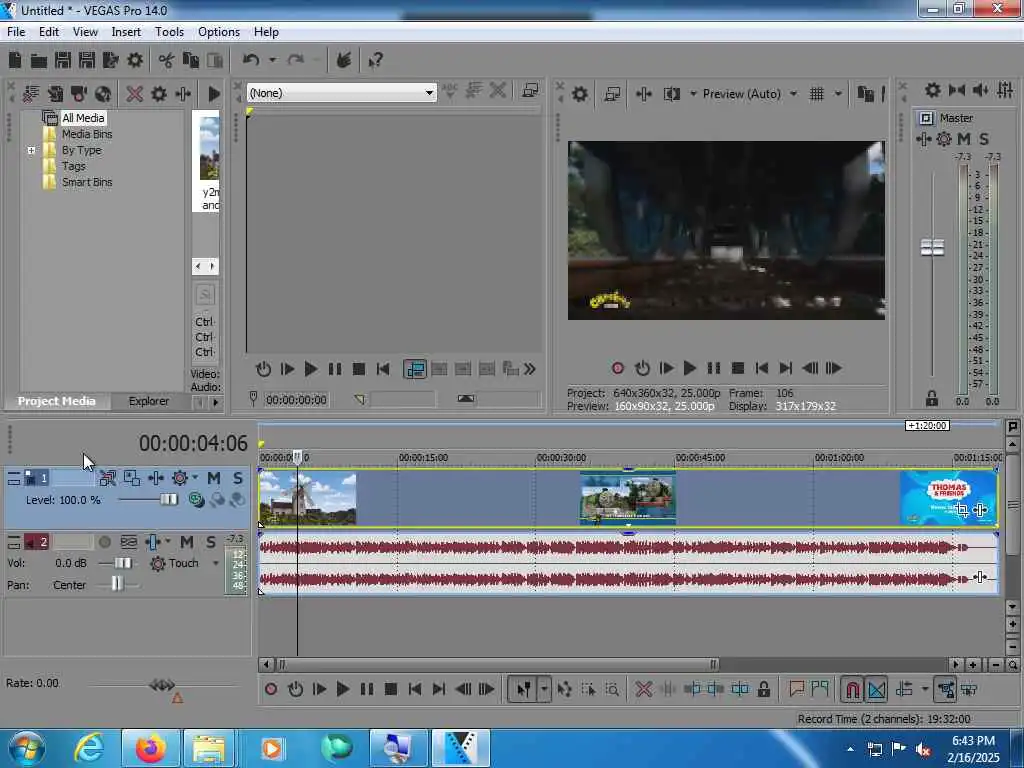This screenshot has width=1024, height=768.
Task: Open Video Preview properties gear icon
Action: coord(580,94)
